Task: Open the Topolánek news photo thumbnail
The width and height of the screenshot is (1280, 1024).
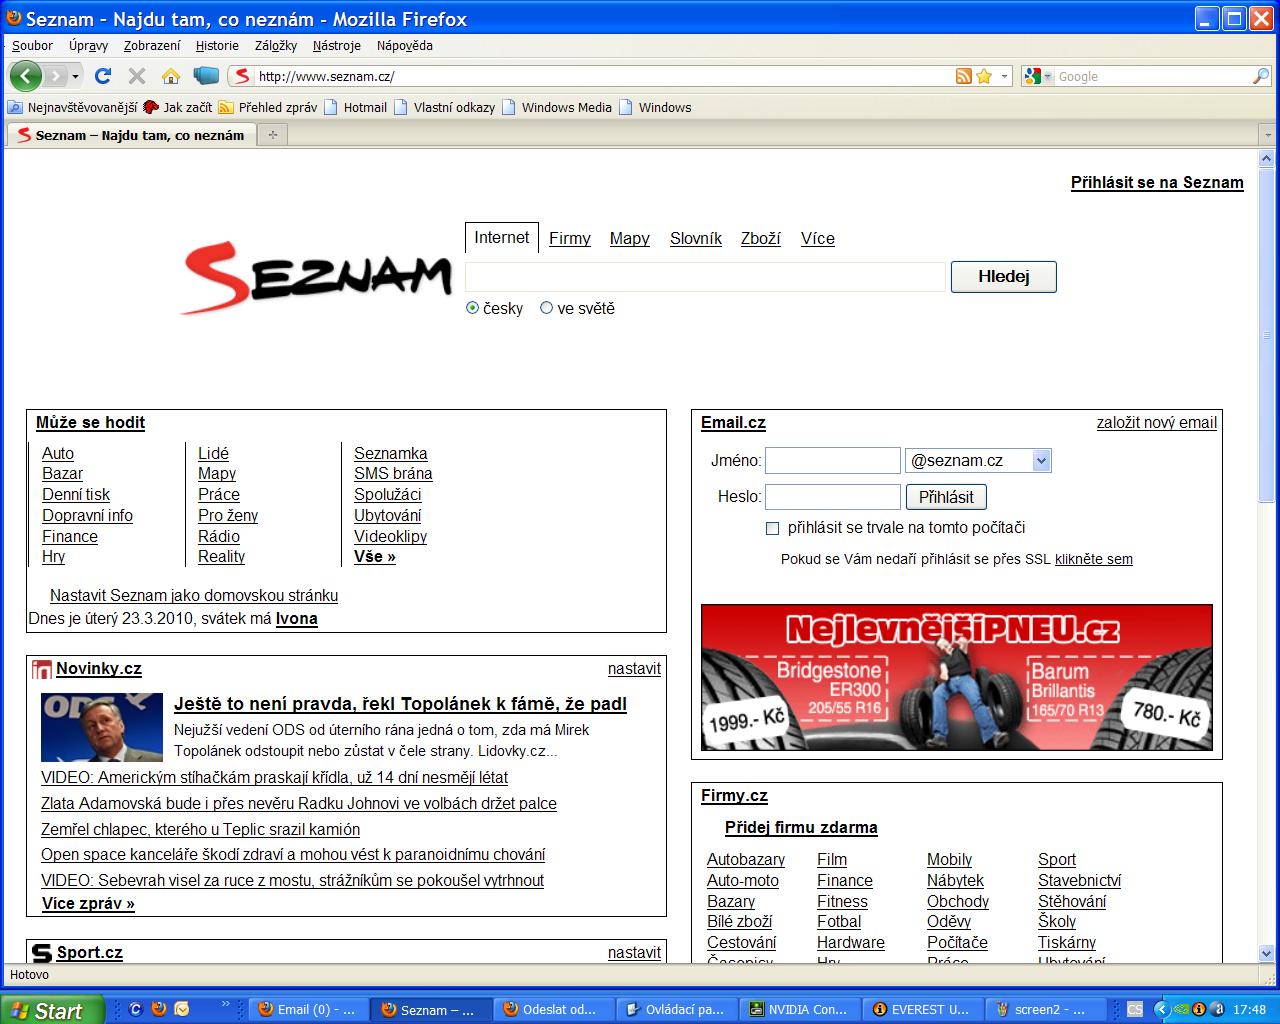Action: point(101,727)
